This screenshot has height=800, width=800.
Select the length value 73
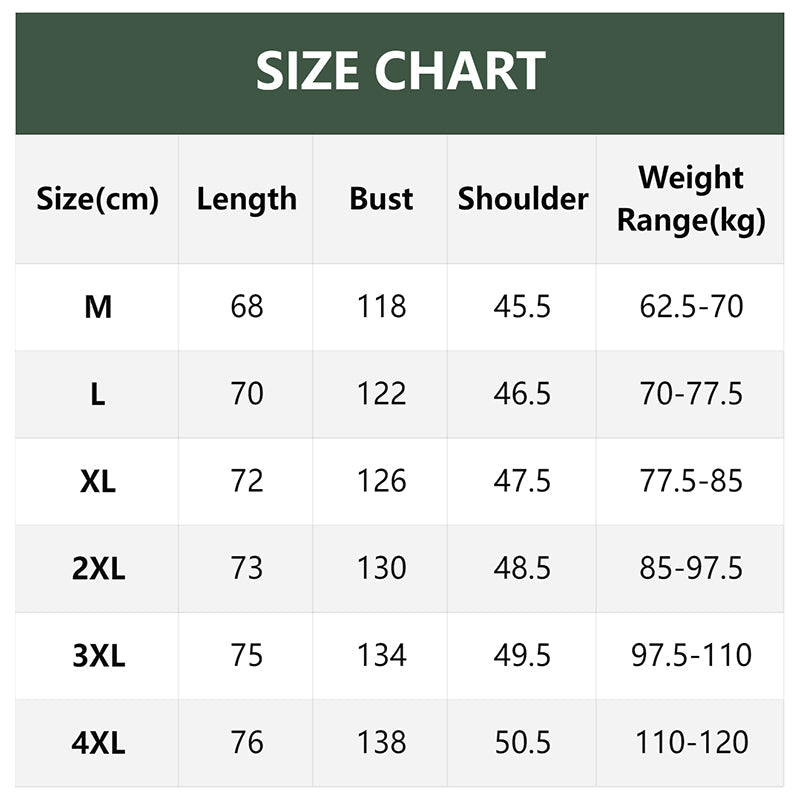(x=246, y=568)
